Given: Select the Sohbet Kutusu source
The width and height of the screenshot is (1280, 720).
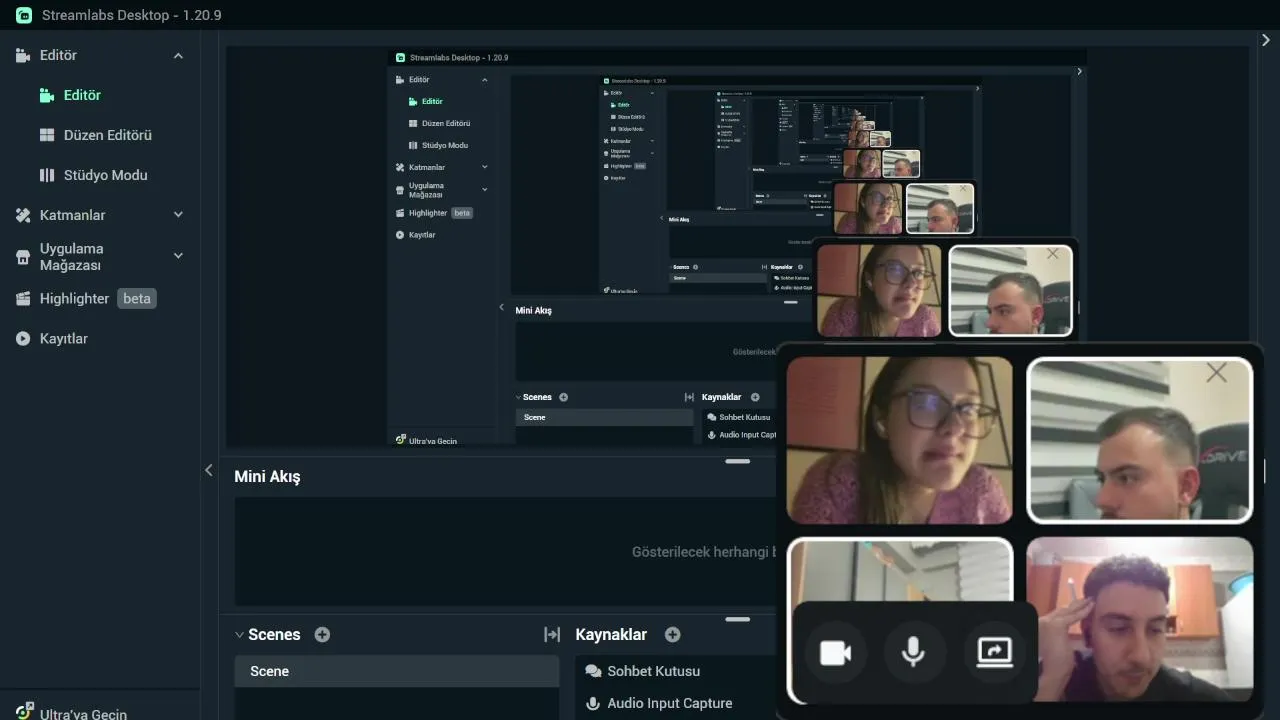Looking at the screenshot, I should pyautogui.click(x=653, y=671).
